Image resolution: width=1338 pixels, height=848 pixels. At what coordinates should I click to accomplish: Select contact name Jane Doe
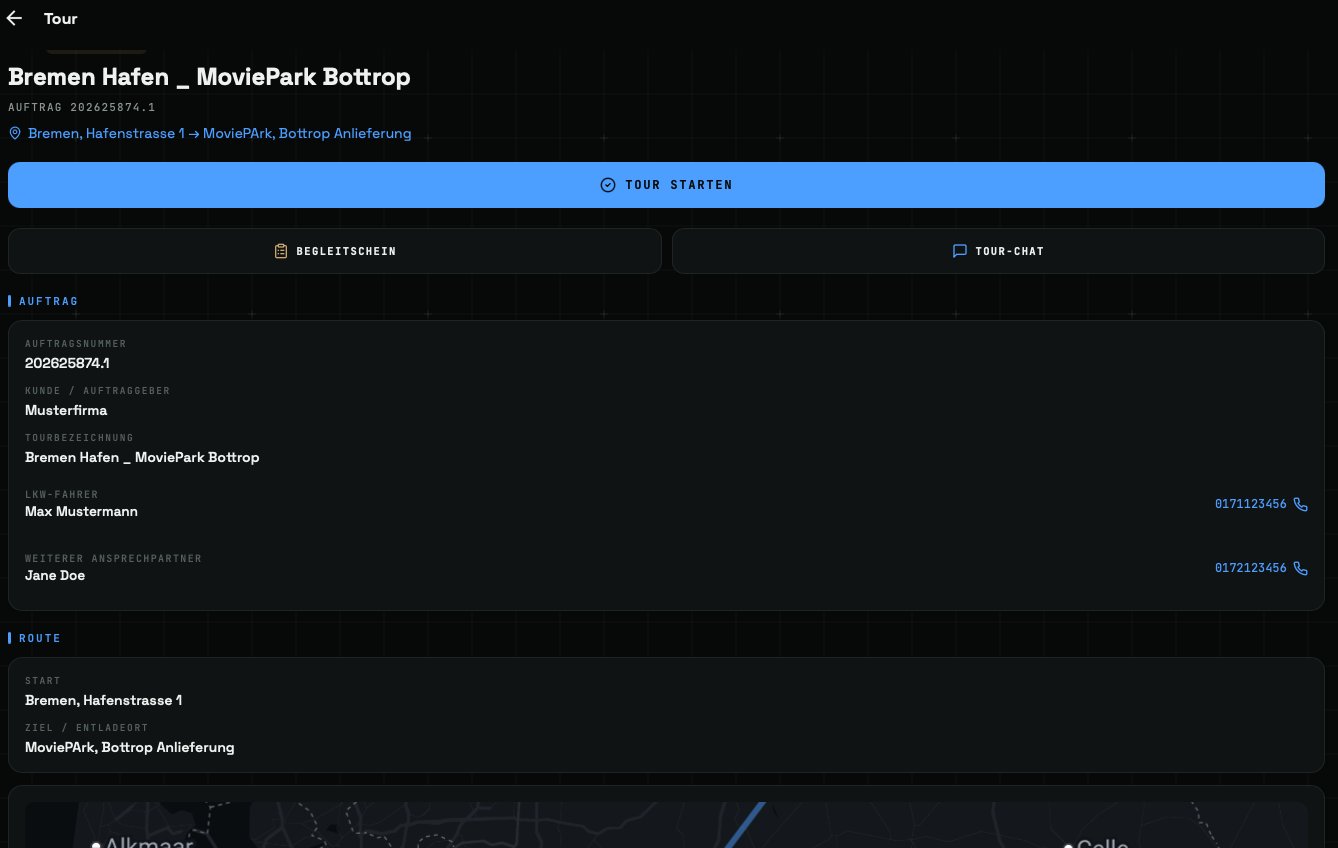(55, 575)
